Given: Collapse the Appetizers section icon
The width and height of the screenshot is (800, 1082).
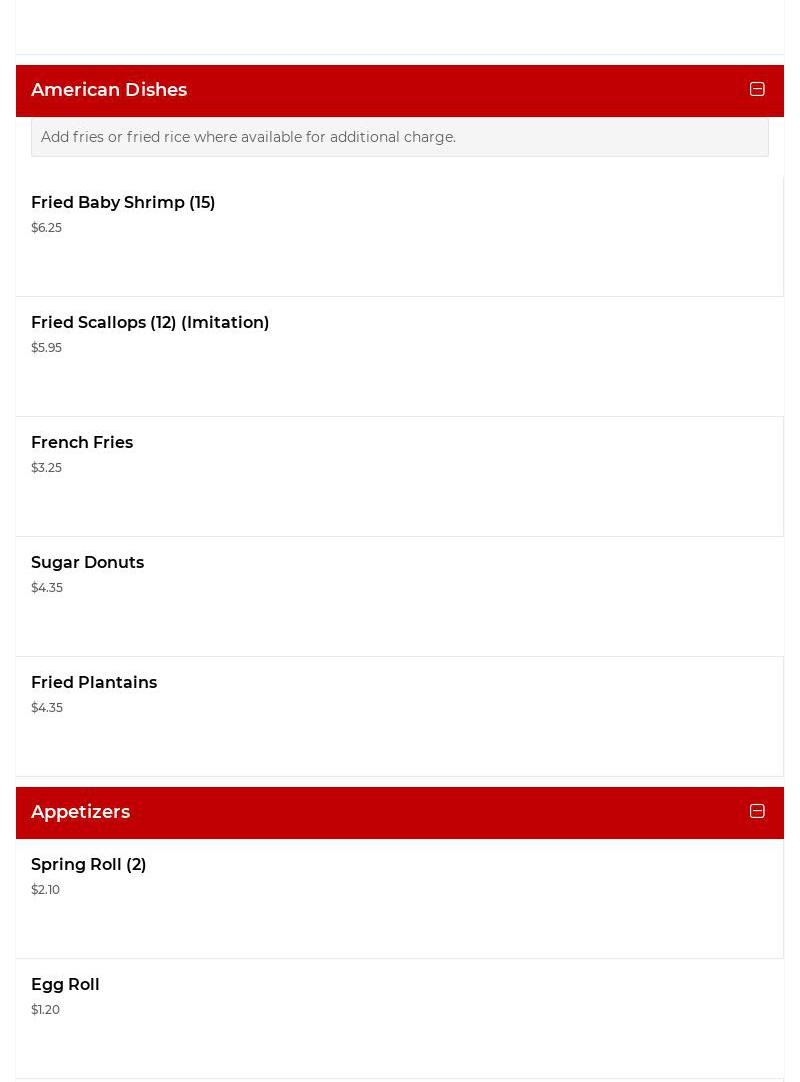Looking at the screenshot, I should (x=757, y=811).
